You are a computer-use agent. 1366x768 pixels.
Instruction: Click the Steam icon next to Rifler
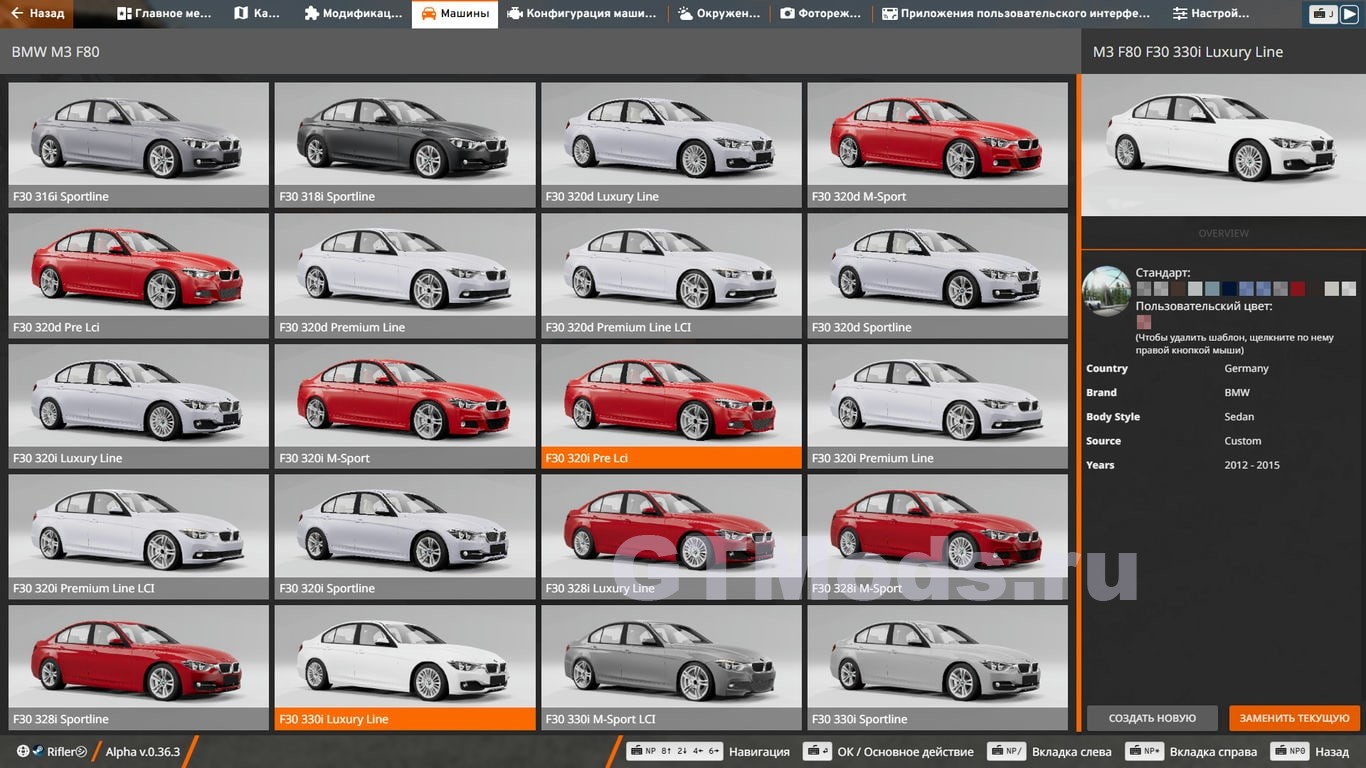point(38,751)
